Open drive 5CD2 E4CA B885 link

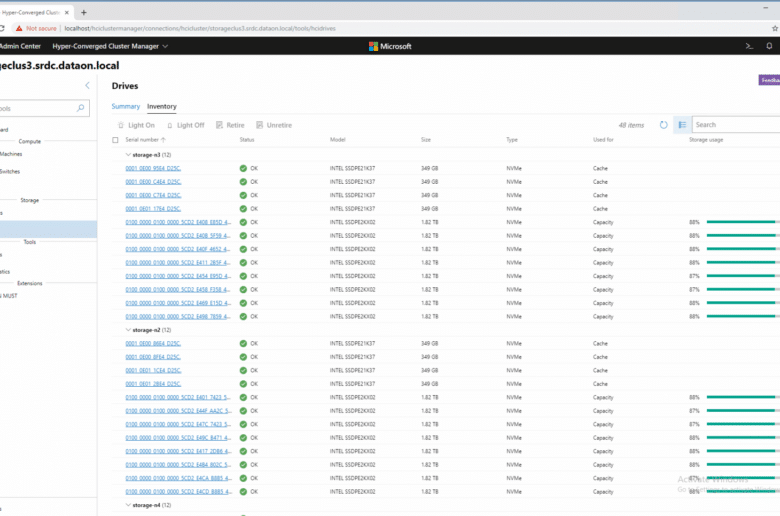pos(178,478)
